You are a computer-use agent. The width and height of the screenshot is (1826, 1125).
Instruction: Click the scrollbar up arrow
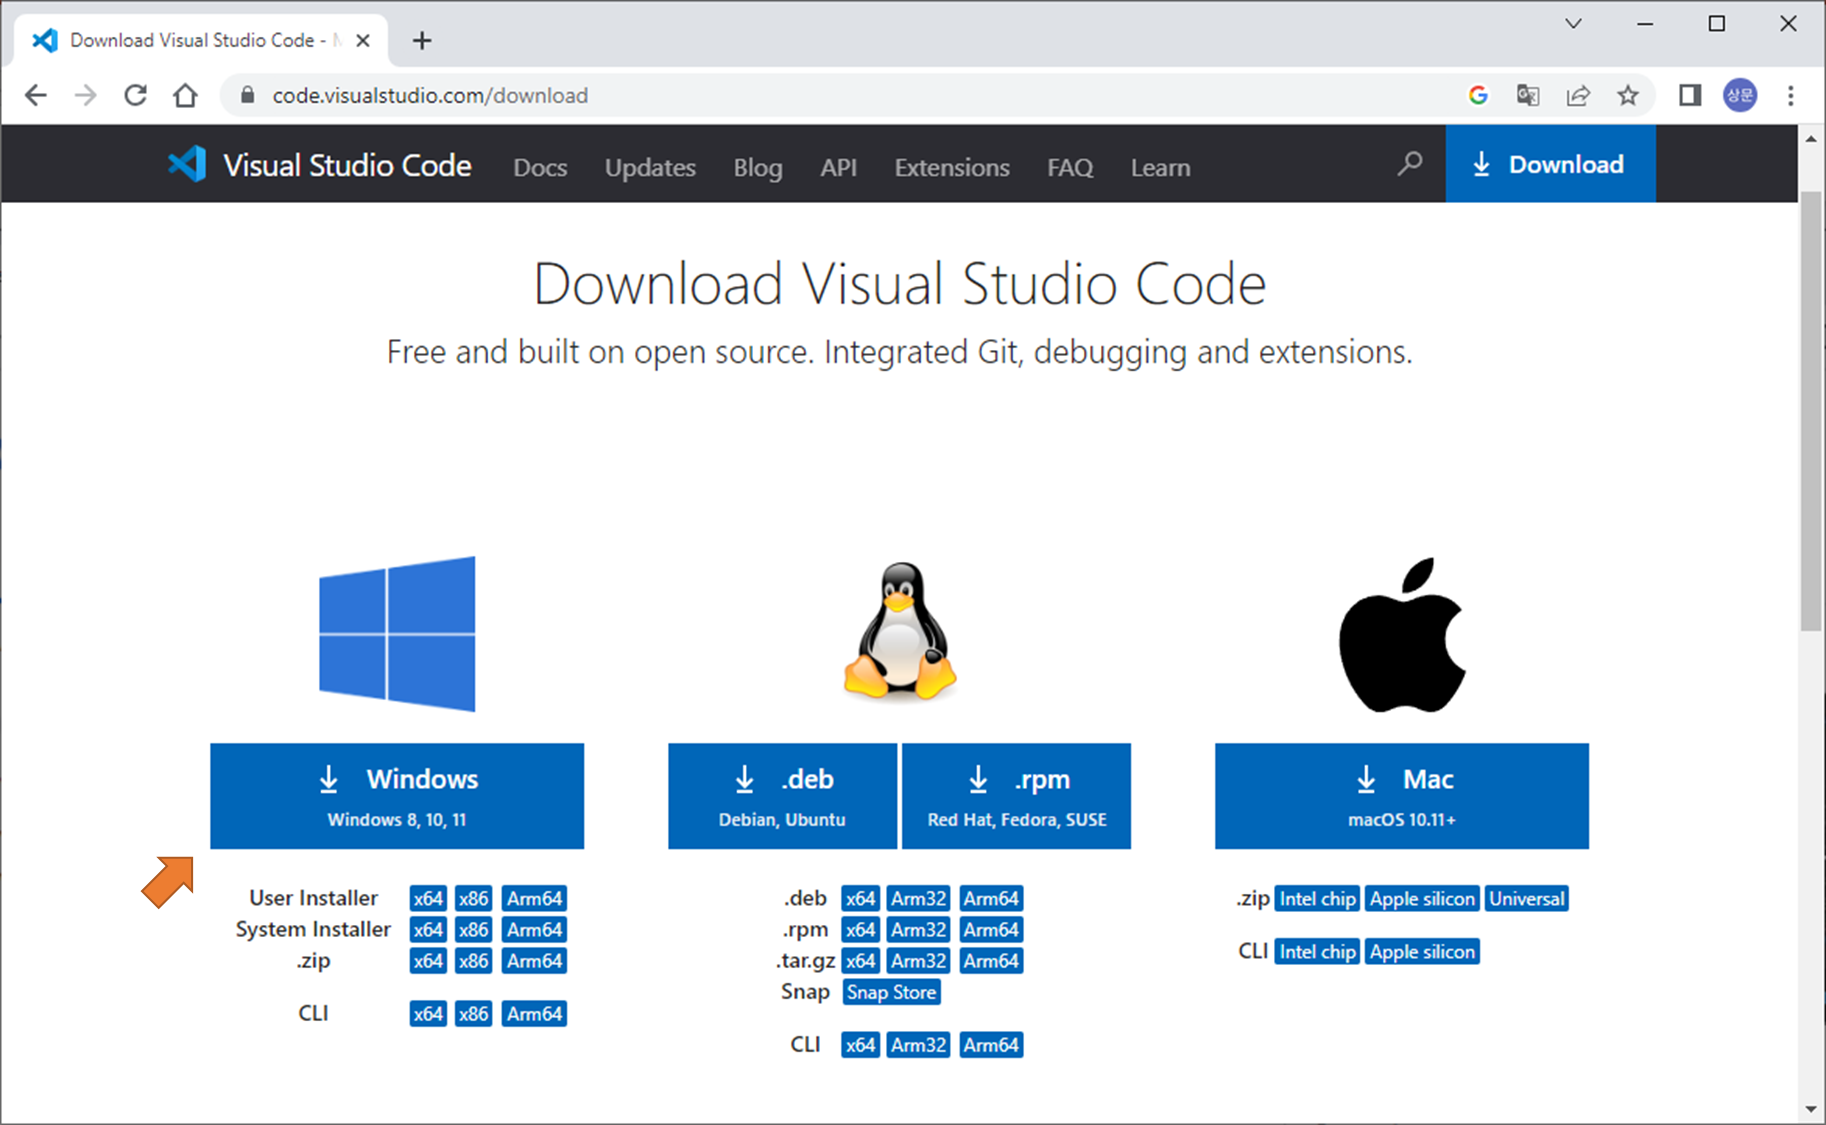pos(1811,139)
